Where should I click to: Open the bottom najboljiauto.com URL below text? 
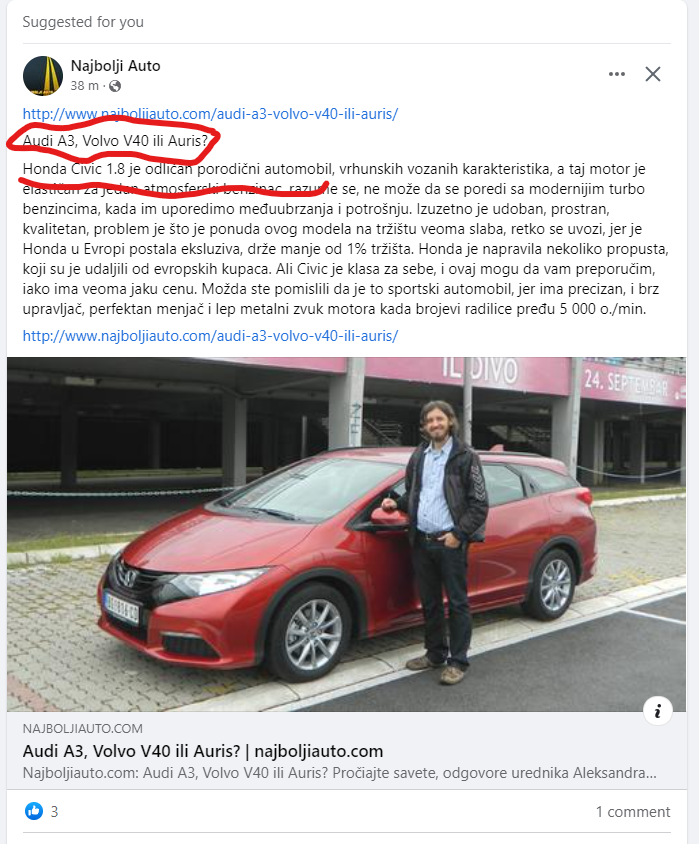pyautogui.click(x=210, y=336)
